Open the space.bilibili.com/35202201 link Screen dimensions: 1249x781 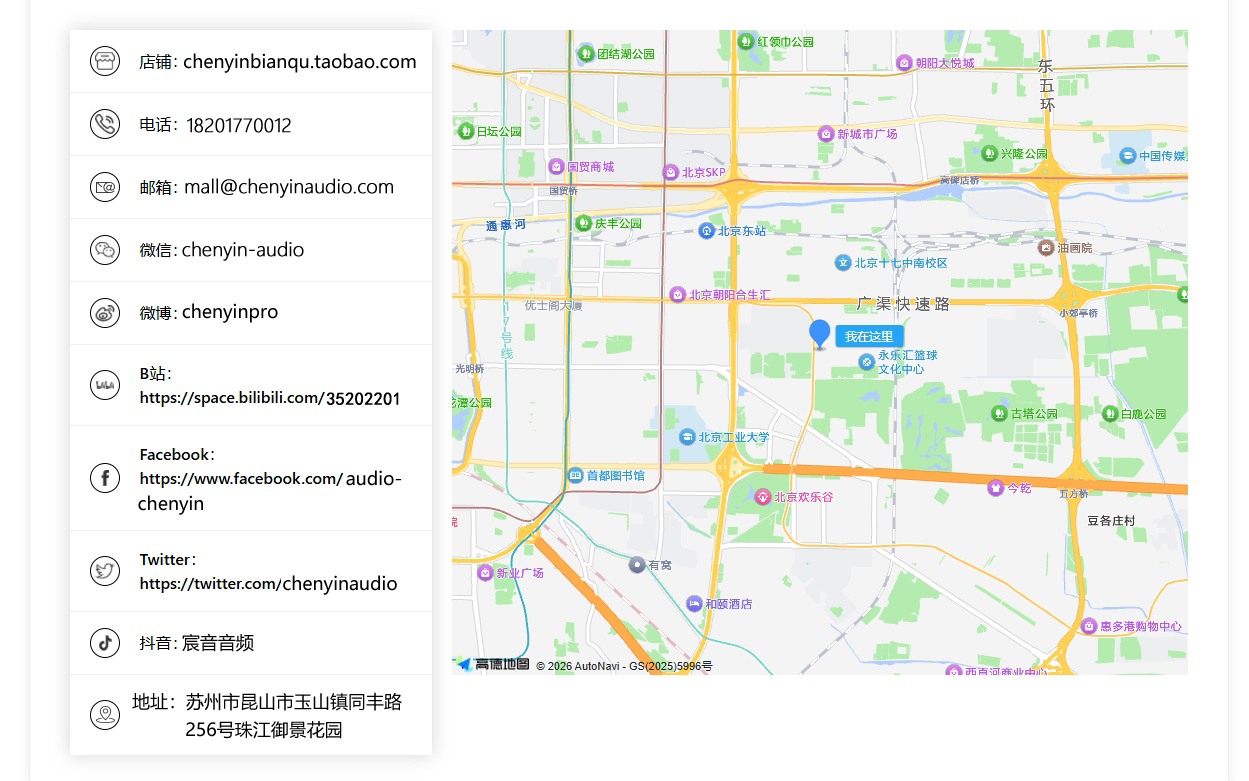(x=270, y=398)
